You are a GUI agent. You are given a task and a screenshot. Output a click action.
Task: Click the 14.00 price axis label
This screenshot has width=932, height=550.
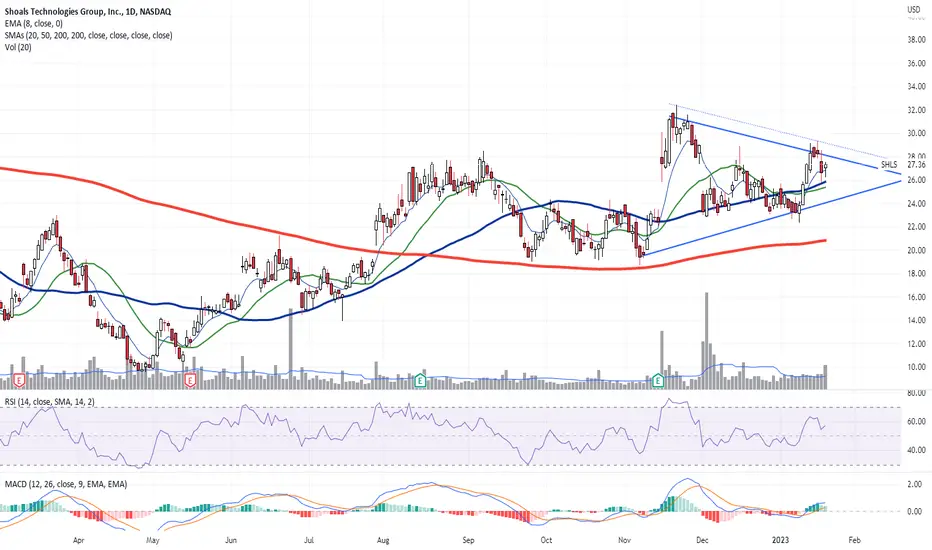pyautogui.click(x=916, y=320)
